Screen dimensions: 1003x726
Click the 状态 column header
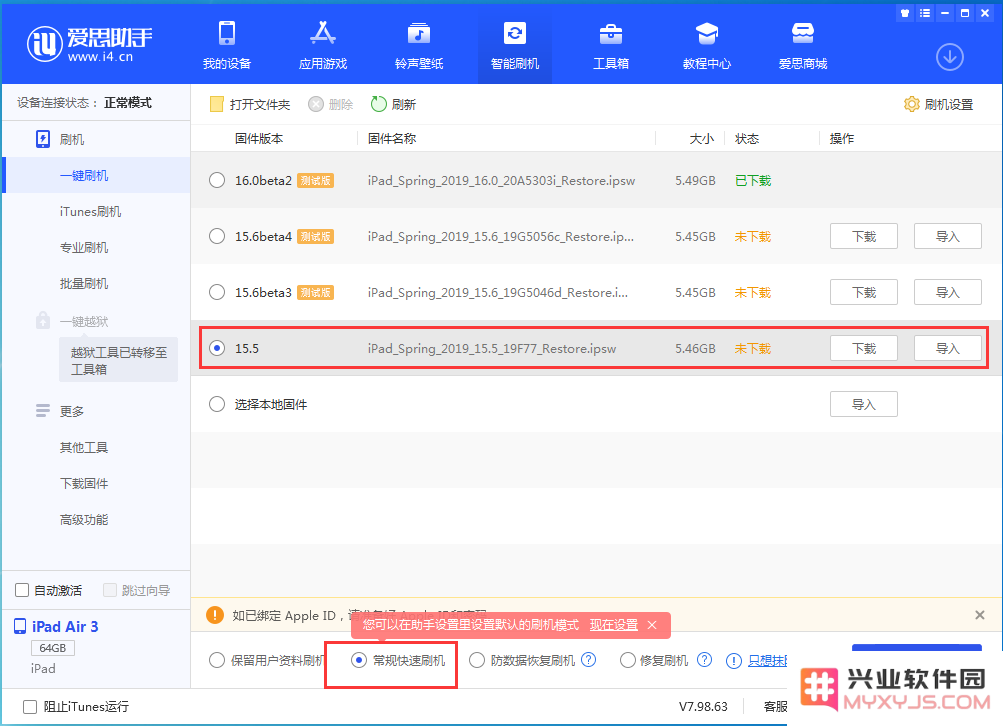pos(747,139)
